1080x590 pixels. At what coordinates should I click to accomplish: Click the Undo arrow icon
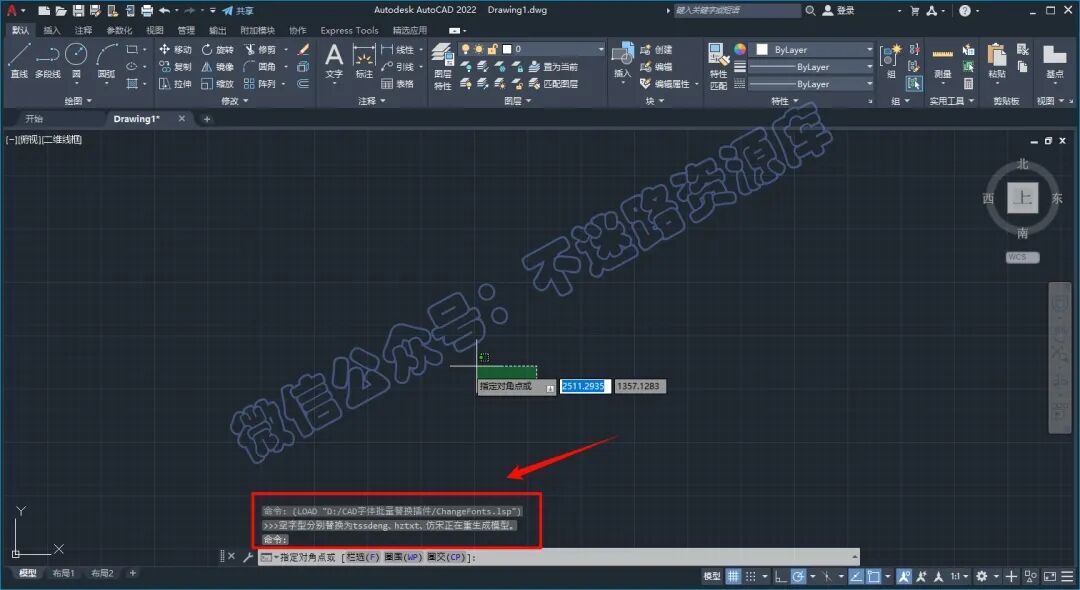(164, 10)
